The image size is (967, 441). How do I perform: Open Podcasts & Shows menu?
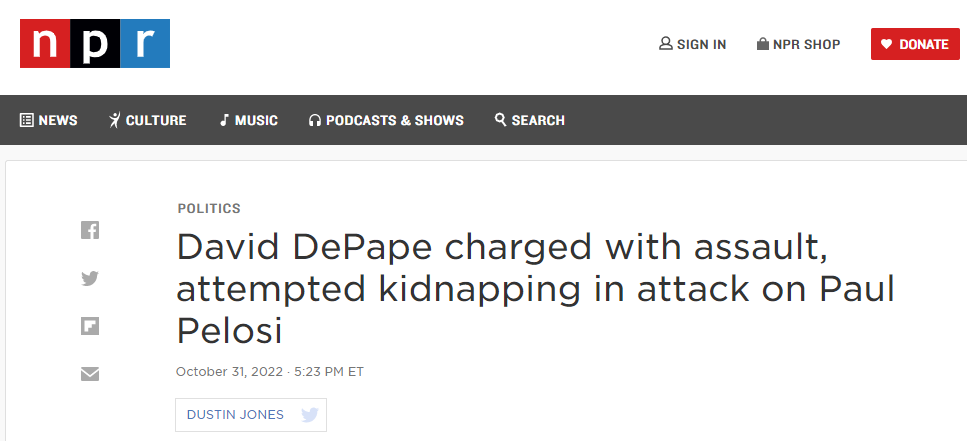click(x=386, y=120)
